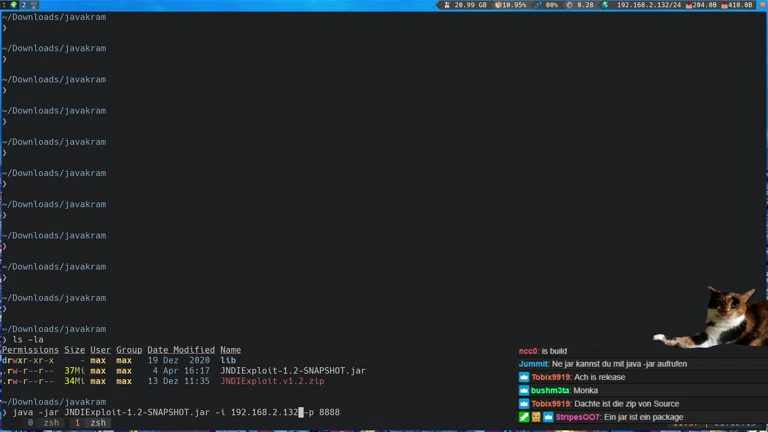Screen dimensions: 768x432
Task: Click the ncc0 username in chat
Action: pyautogui.click(x=528, y=351)
